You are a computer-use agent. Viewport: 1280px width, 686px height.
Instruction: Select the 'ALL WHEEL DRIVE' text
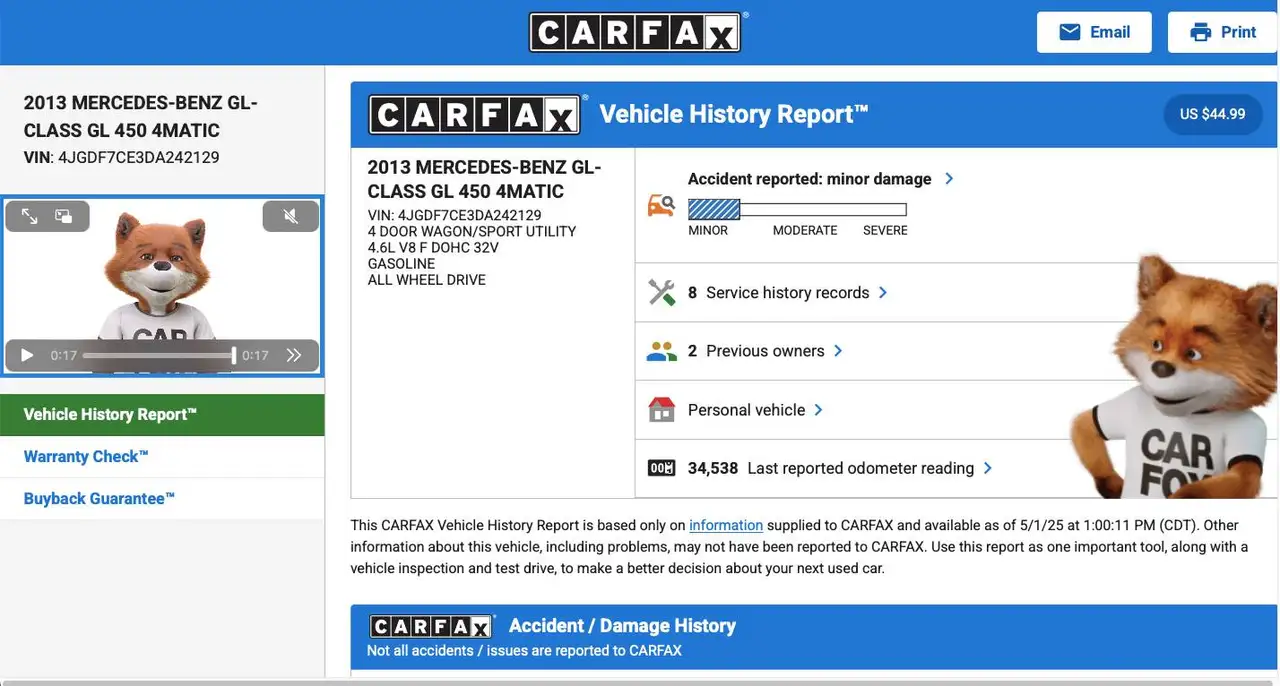[x=427, y=279]
